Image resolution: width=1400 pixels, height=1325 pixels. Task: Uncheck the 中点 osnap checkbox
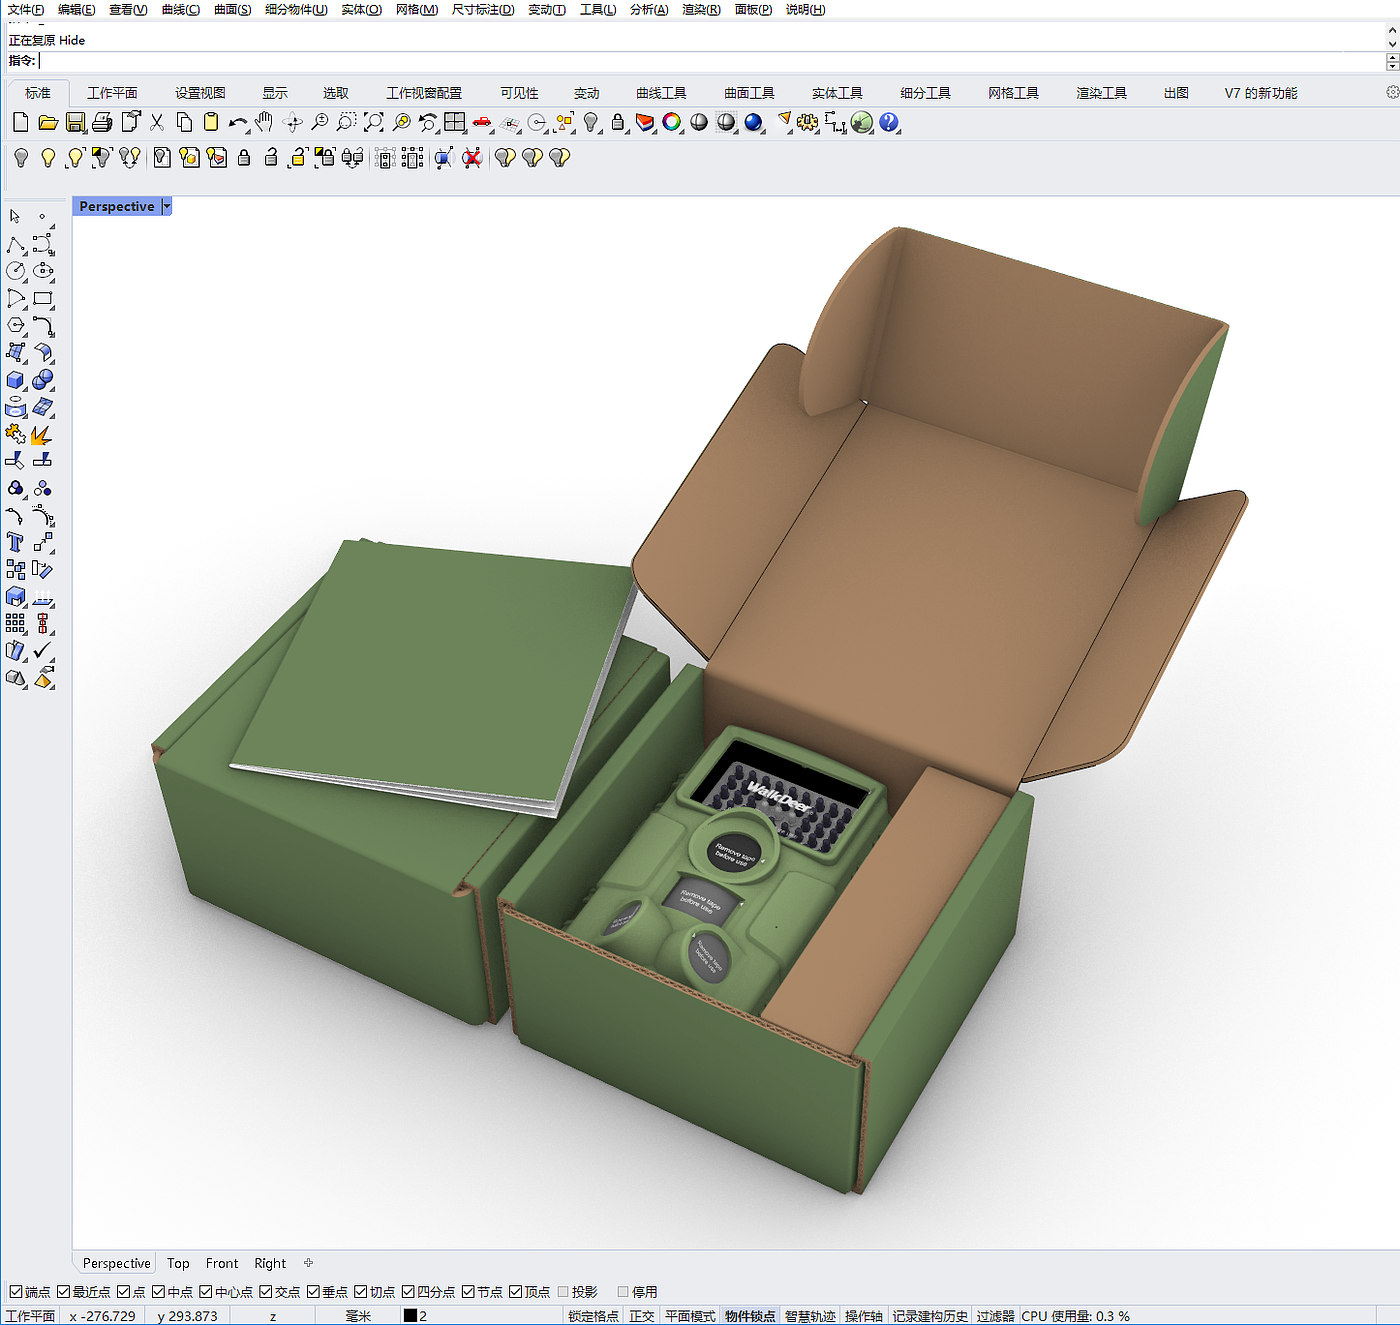pyautogui.click(x=159, y=1292)
